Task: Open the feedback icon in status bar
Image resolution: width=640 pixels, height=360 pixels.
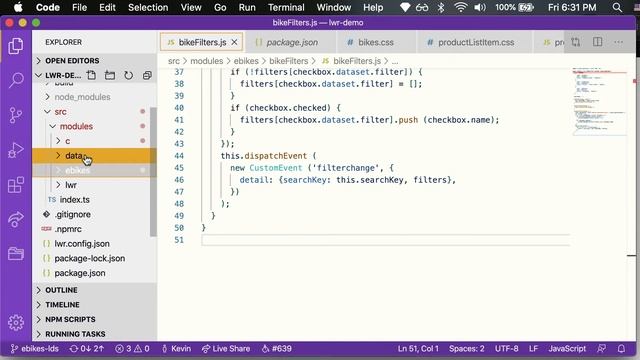Action: [x=601, y=349]
